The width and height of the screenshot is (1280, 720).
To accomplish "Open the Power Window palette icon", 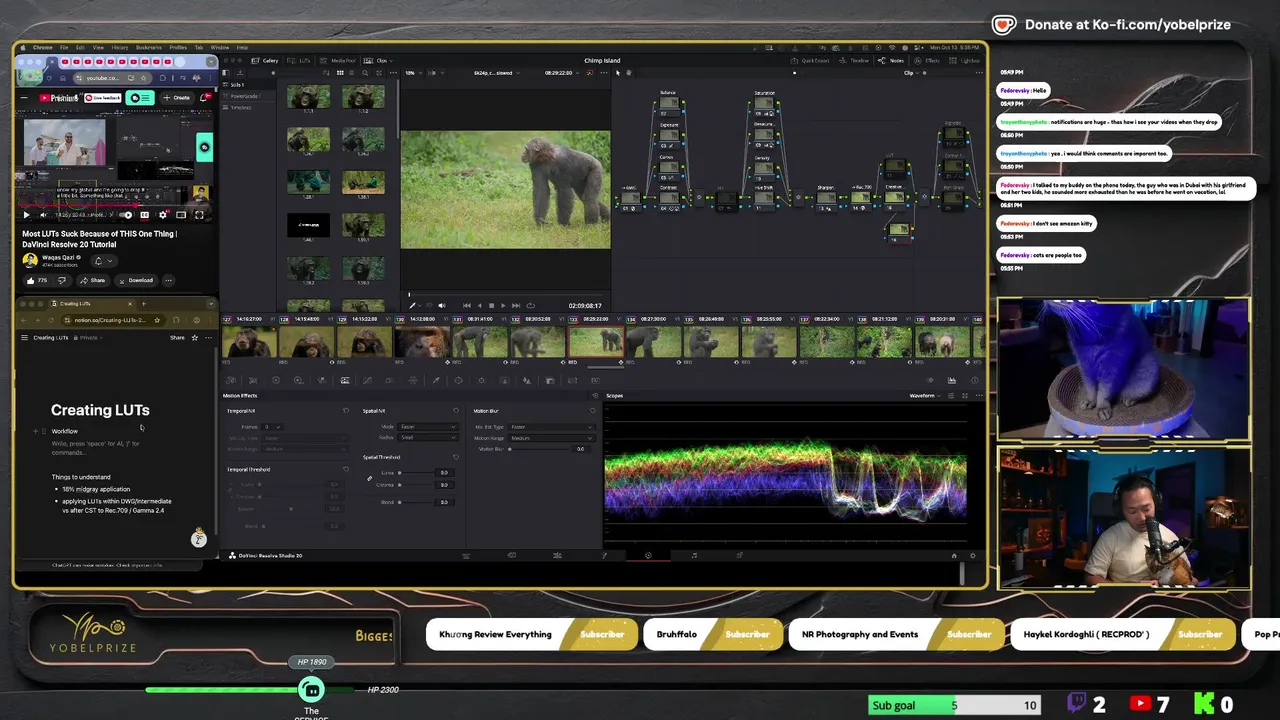I will click(x=458, y=380).
